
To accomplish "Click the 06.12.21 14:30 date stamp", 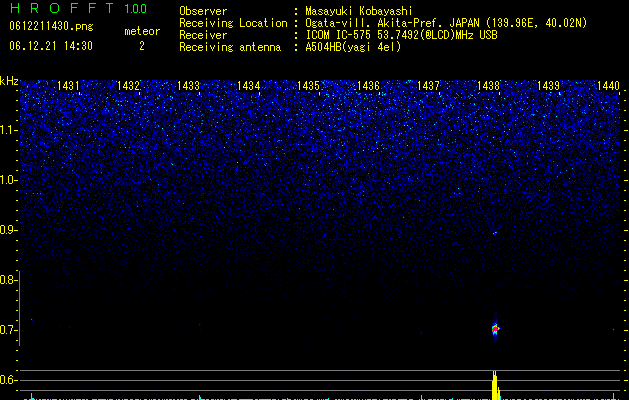I will 51,46.
